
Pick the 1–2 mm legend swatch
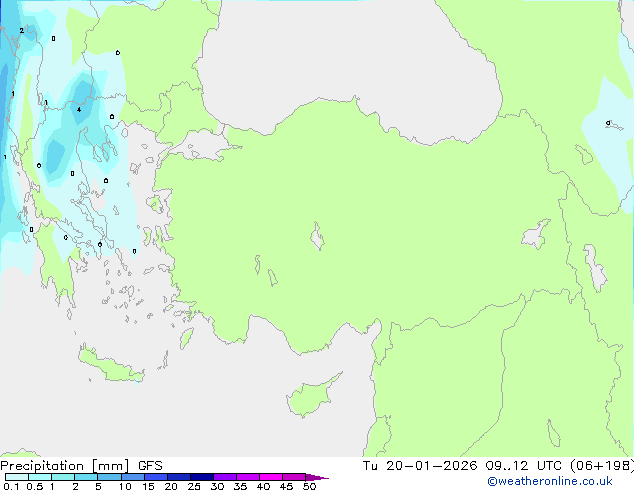coord(63,477)
